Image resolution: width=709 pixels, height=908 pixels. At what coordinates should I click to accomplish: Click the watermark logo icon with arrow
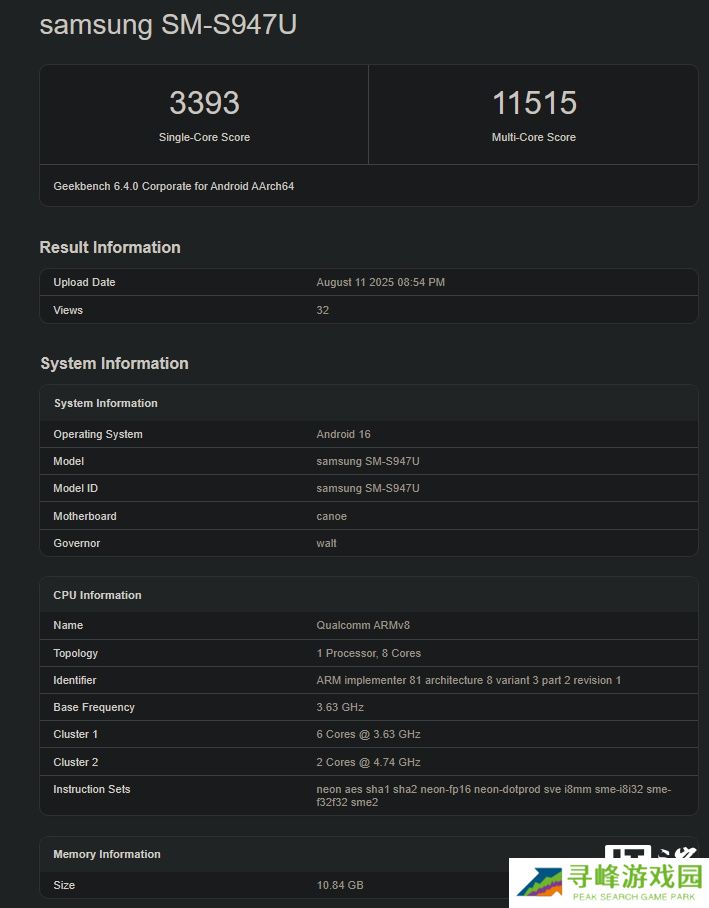[x=540, y=883]
